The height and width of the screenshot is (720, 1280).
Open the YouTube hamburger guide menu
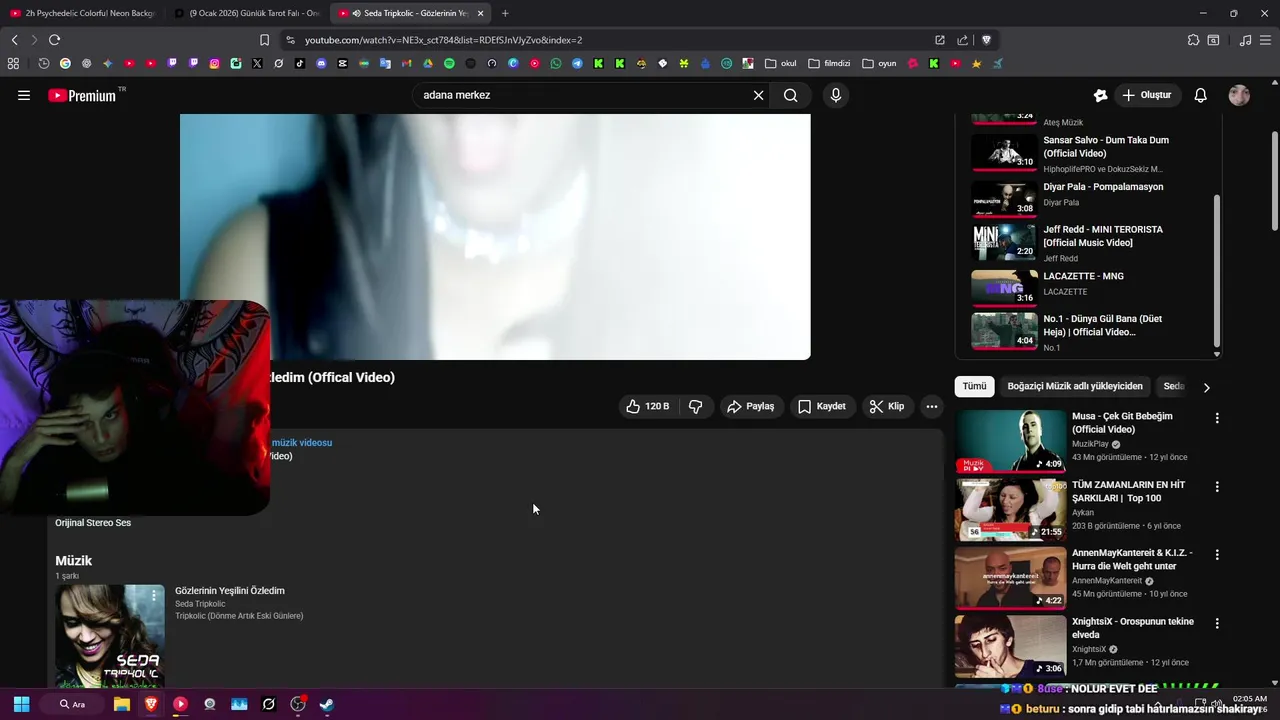(x=24, y=95)
